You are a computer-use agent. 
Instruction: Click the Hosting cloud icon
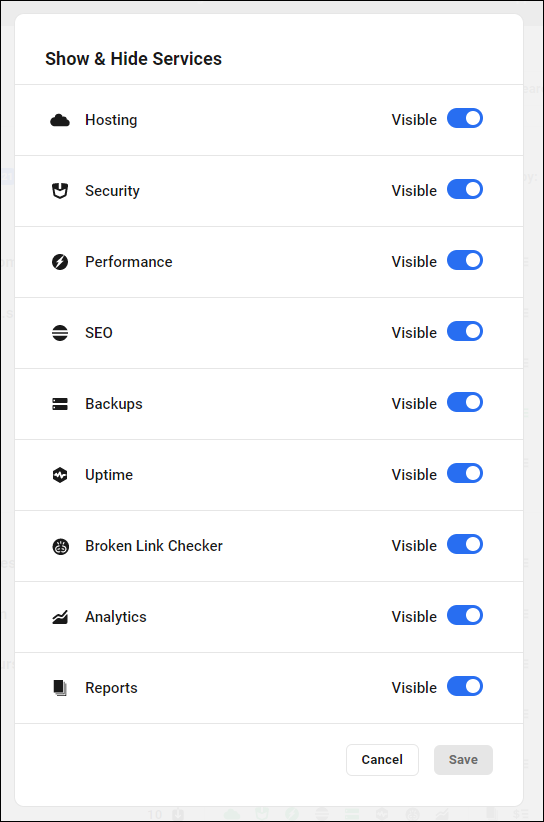[60, 120]
